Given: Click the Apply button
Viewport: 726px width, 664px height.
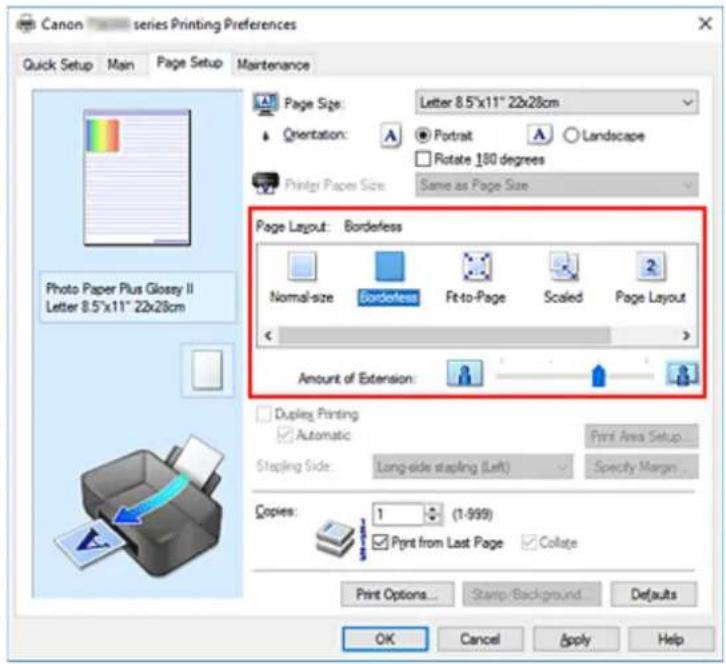Looking at the screenshot, I should (x=576, y=639).
